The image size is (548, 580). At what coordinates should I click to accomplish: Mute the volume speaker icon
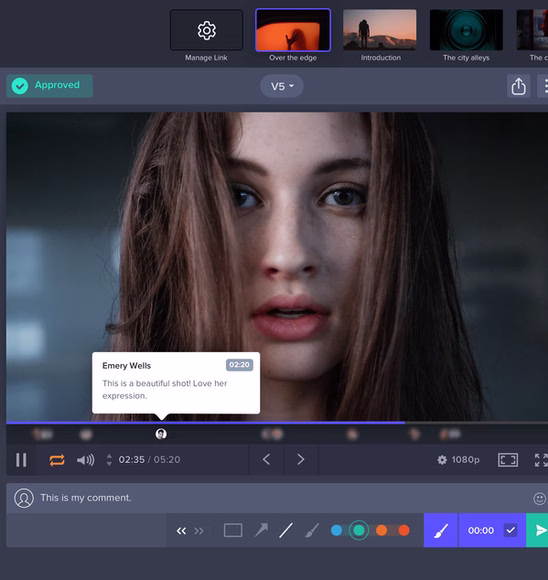(85, 460)
